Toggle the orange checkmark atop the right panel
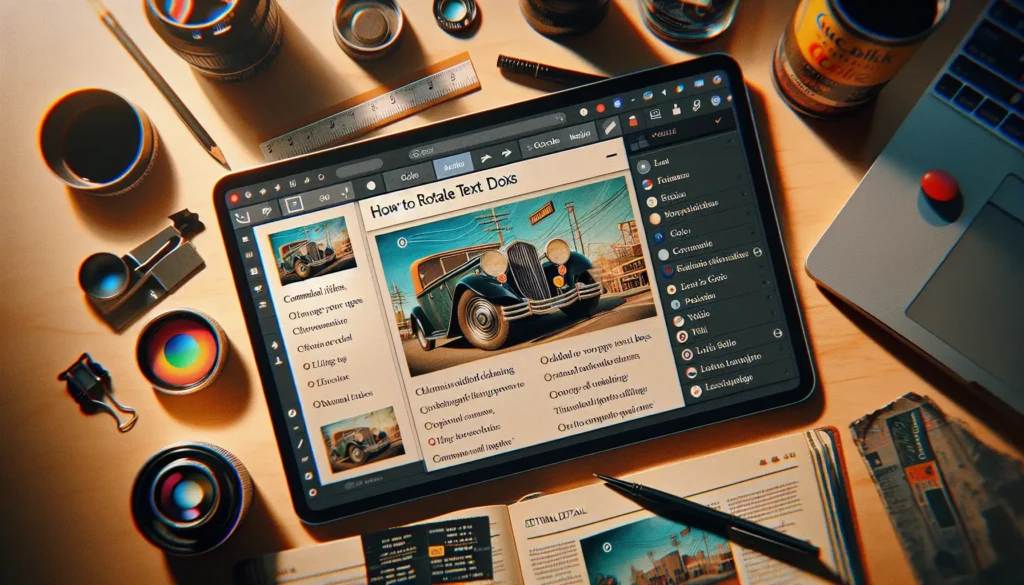Image resolution: width=1024 pixels, height=585 pixels. click(x=717, y=120)
